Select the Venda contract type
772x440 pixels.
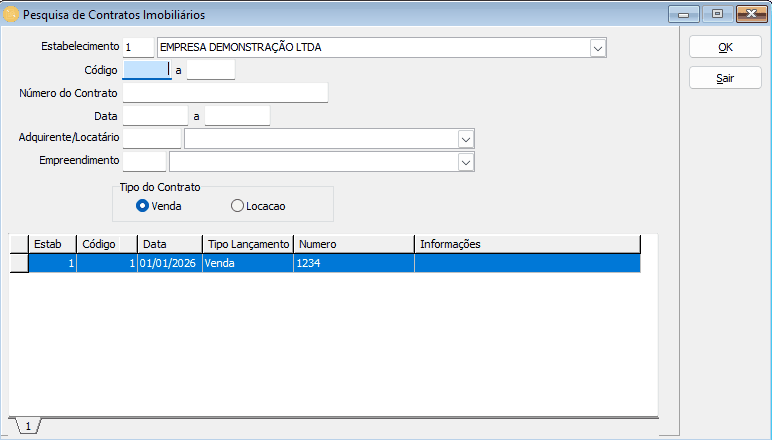pyautogui.click(x=143, y=206)
